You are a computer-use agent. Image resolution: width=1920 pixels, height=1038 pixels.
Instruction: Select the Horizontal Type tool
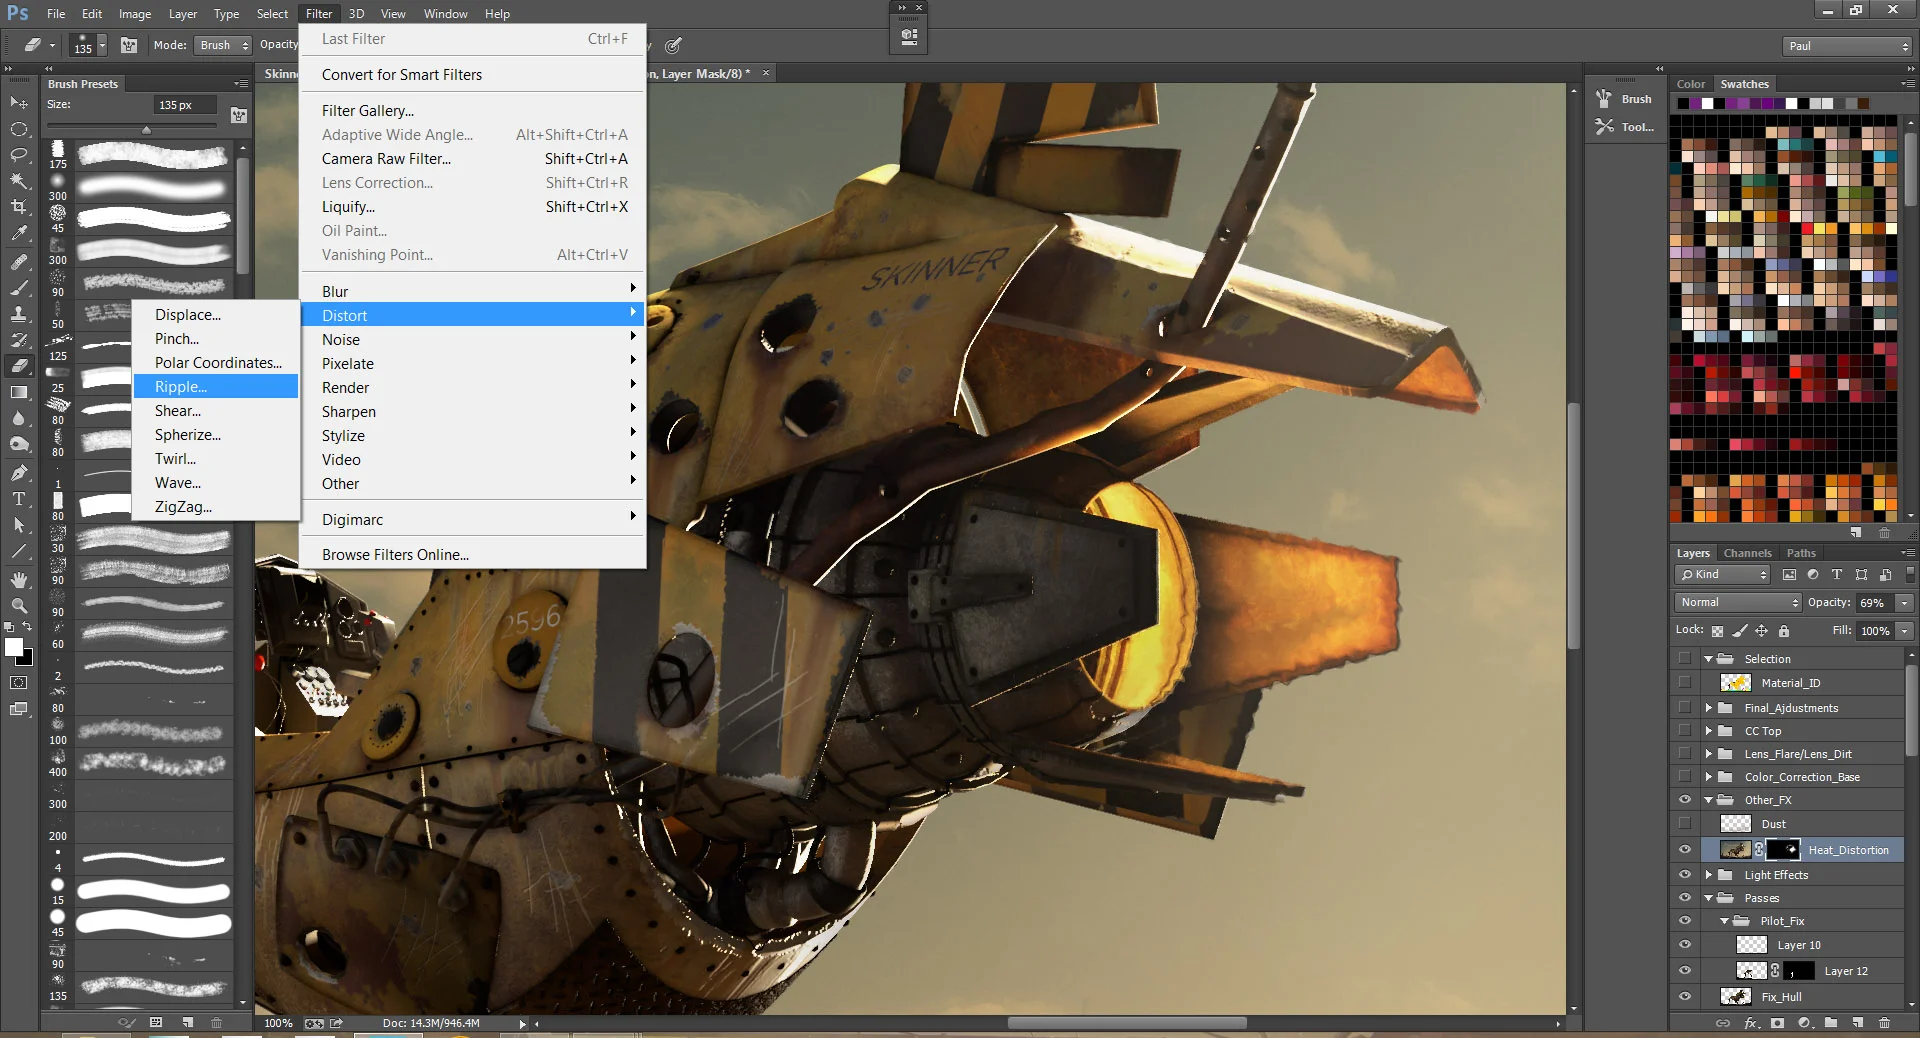coord(19,499)
